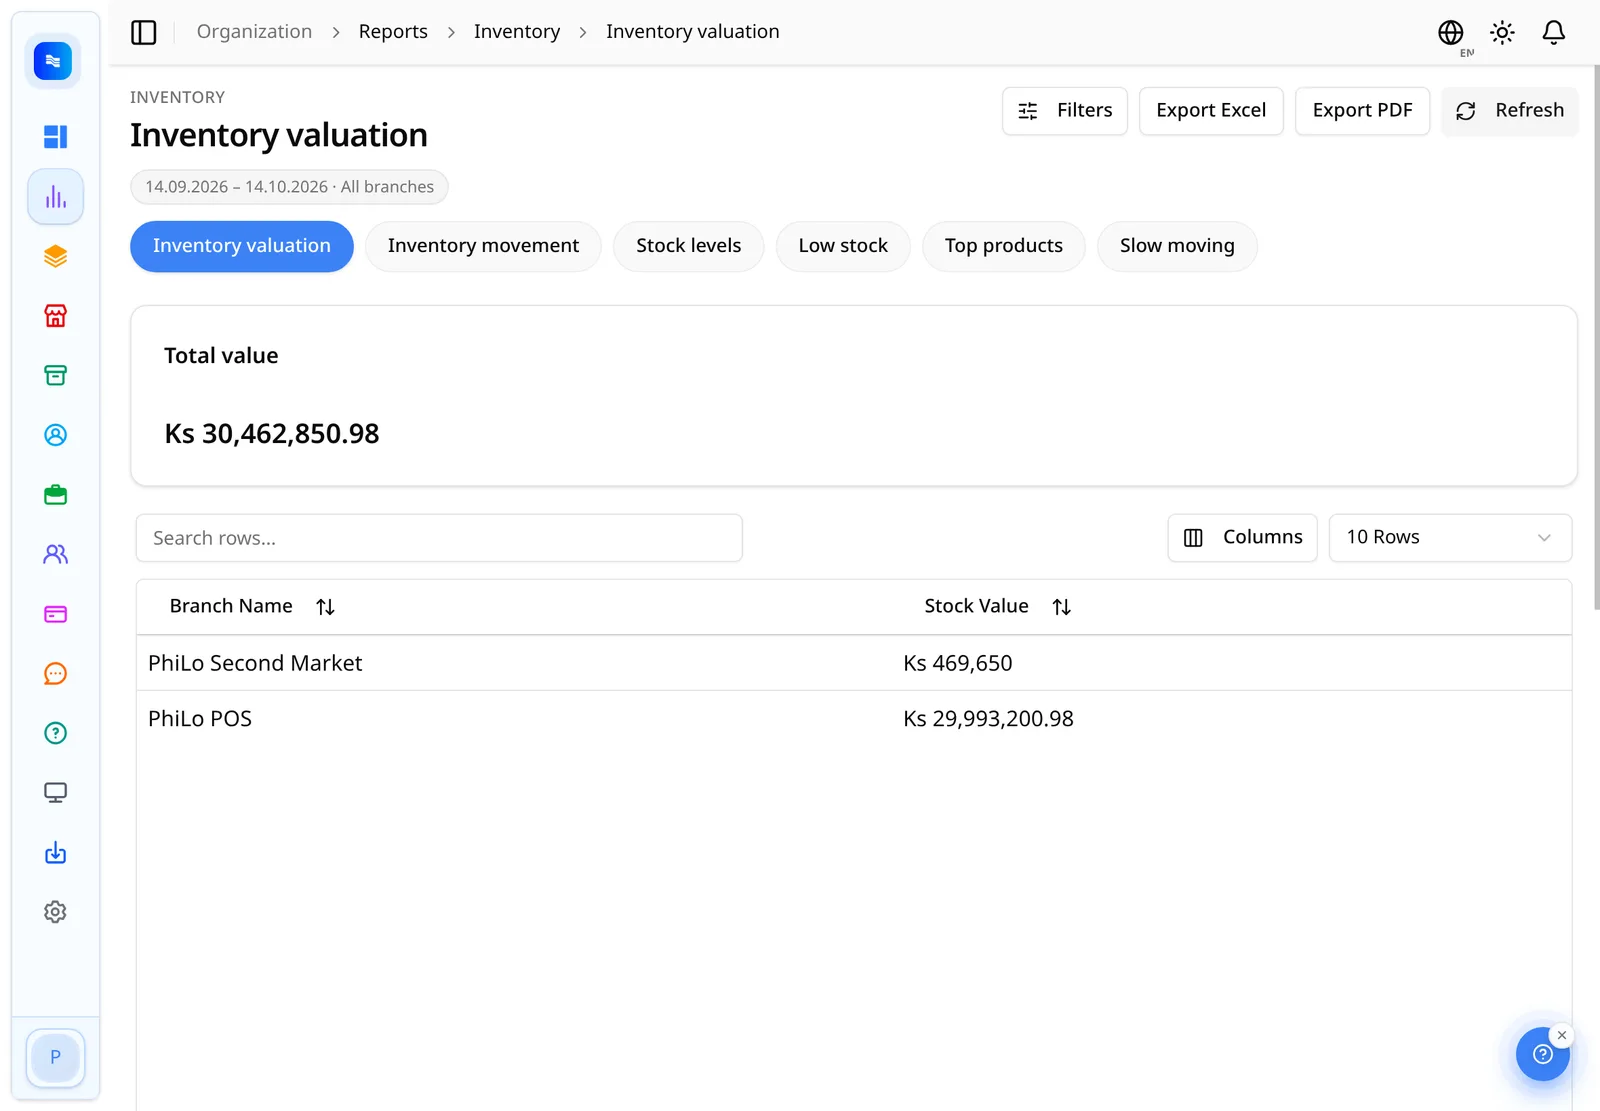Image resolution: width=1600 pixels, height=1111 pixels.
Task: Open the teal help circle icon in sidebar
Action: (56, 733)
